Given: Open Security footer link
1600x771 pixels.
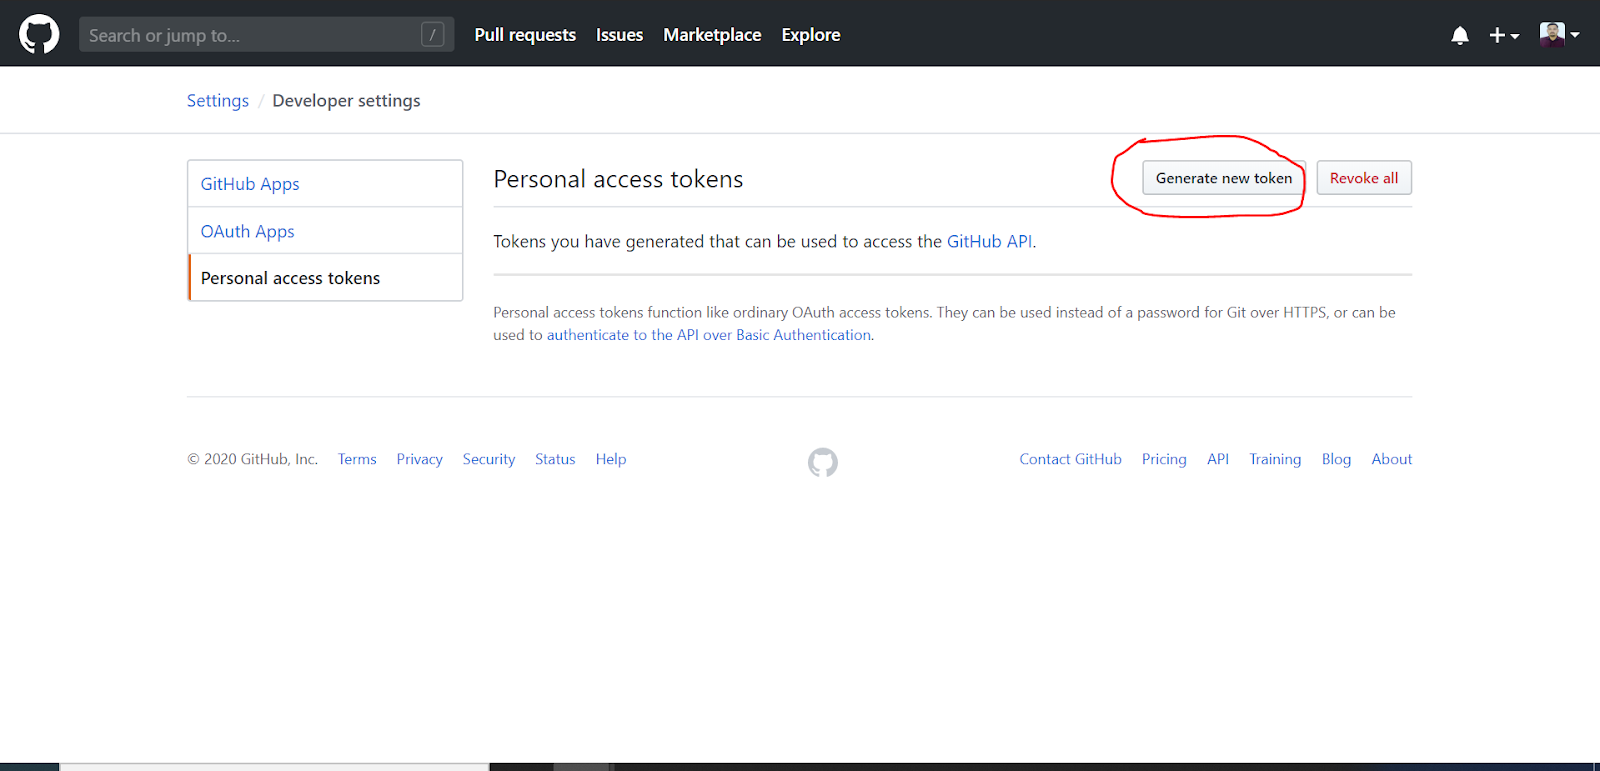Looking at the screenshot, I should pyautogui.click(x=489, y=459).
